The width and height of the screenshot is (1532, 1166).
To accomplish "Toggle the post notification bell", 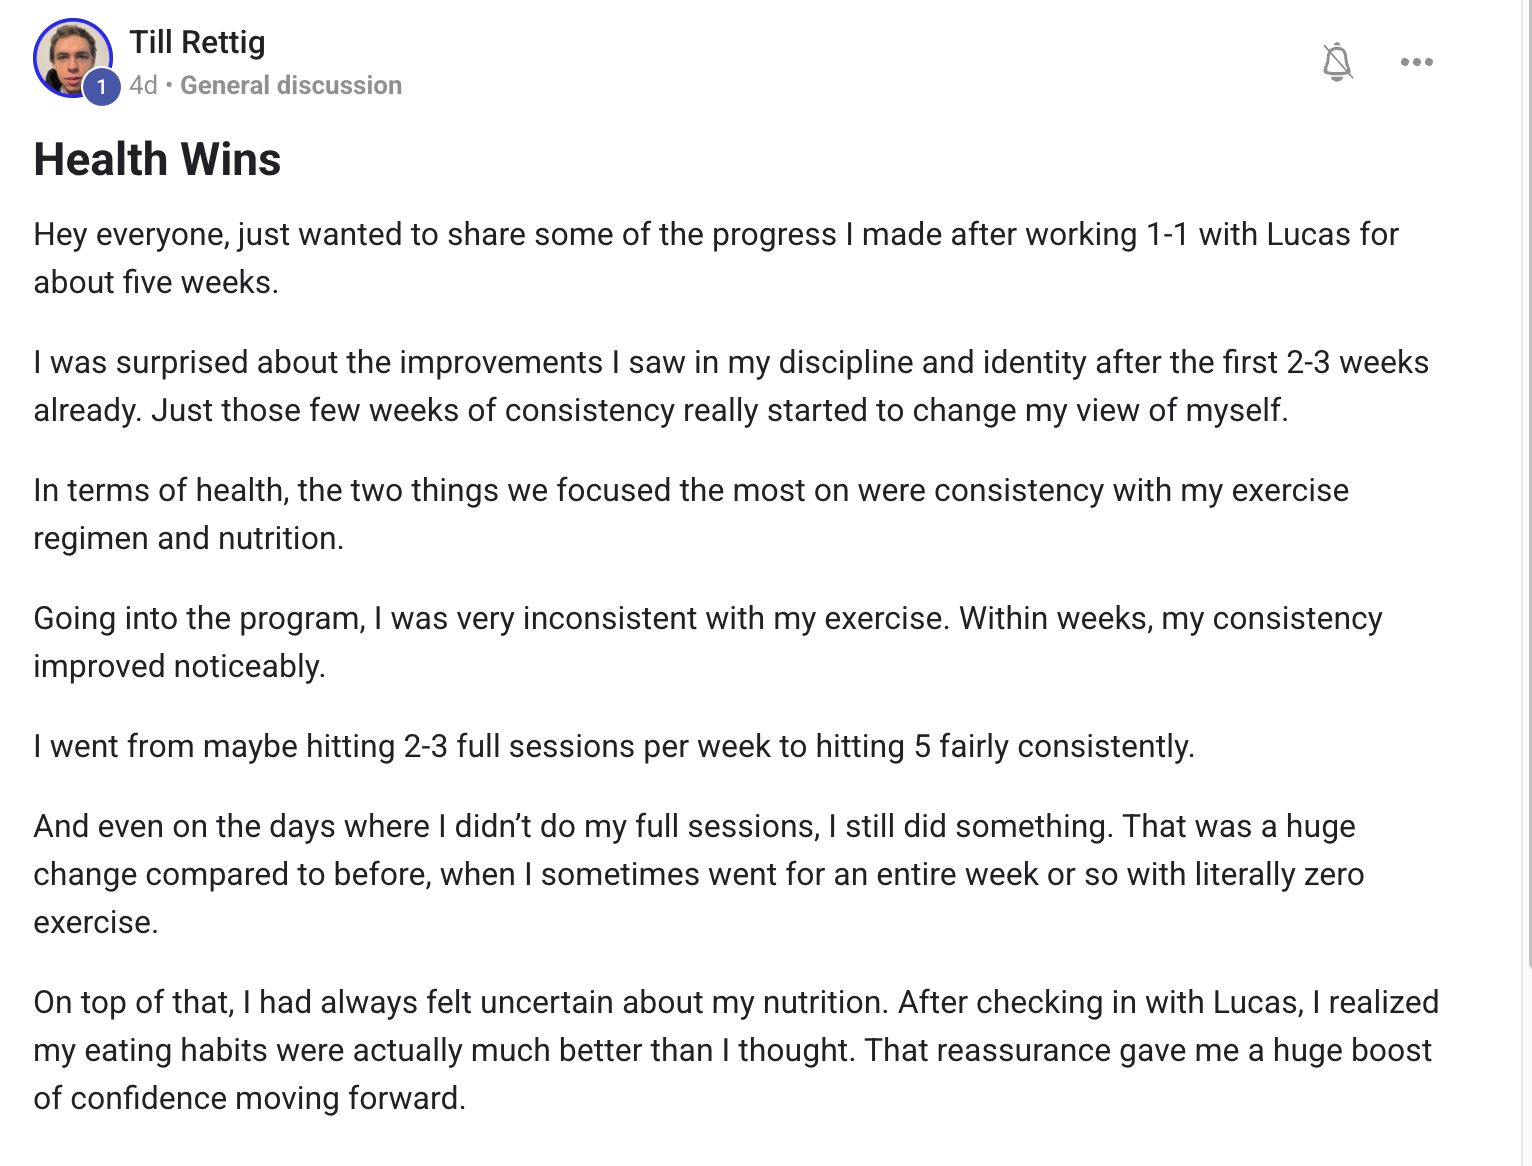I will point(1337,62).
